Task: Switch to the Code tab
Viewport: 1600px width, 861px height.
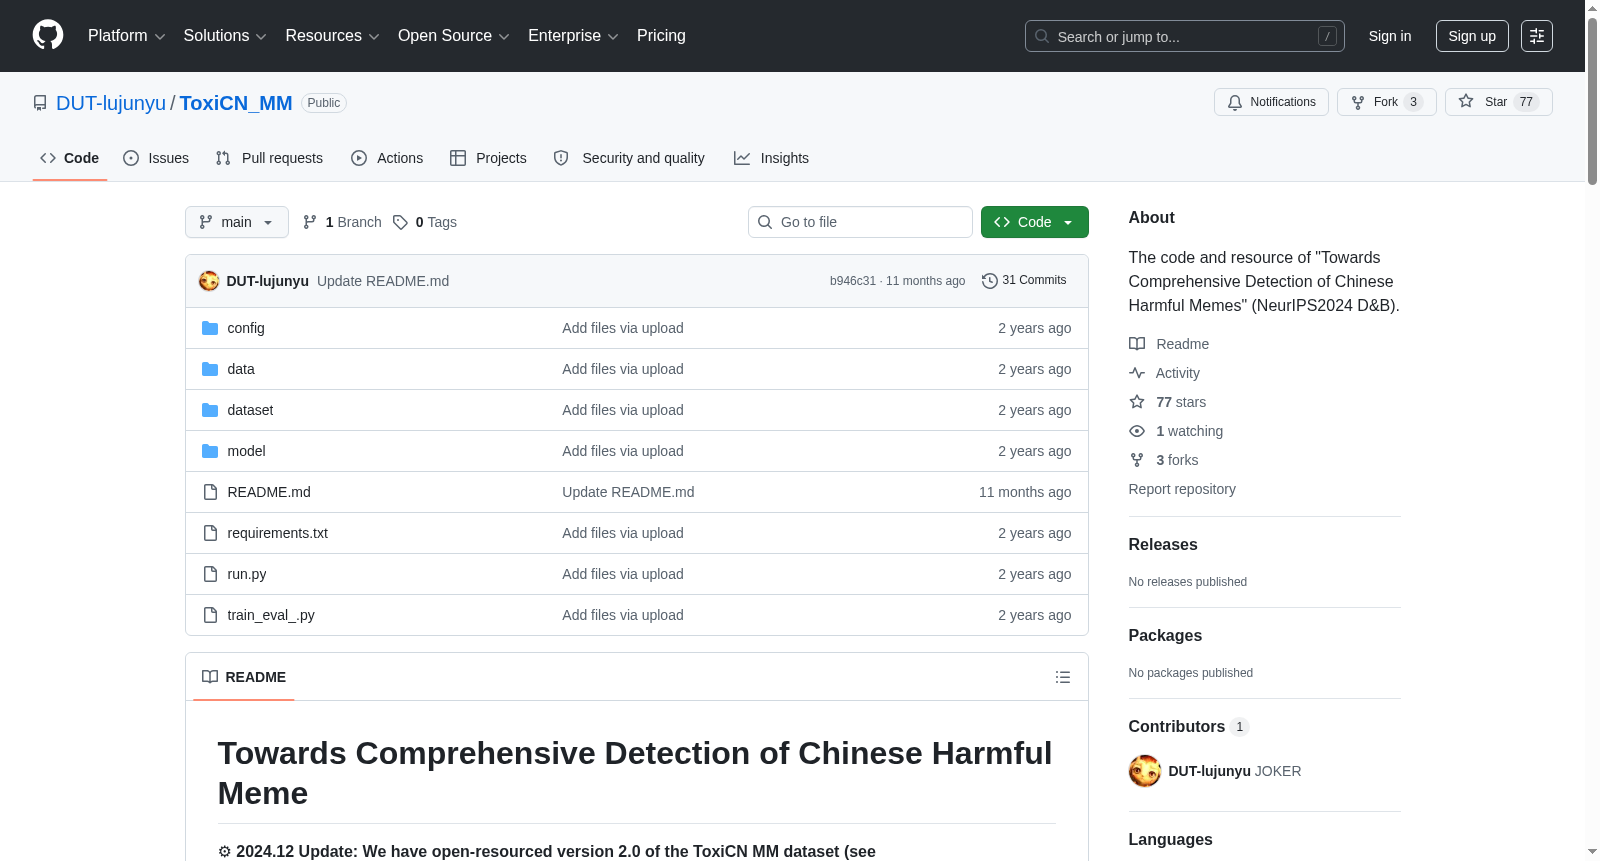Action: [x=70, y=158]
